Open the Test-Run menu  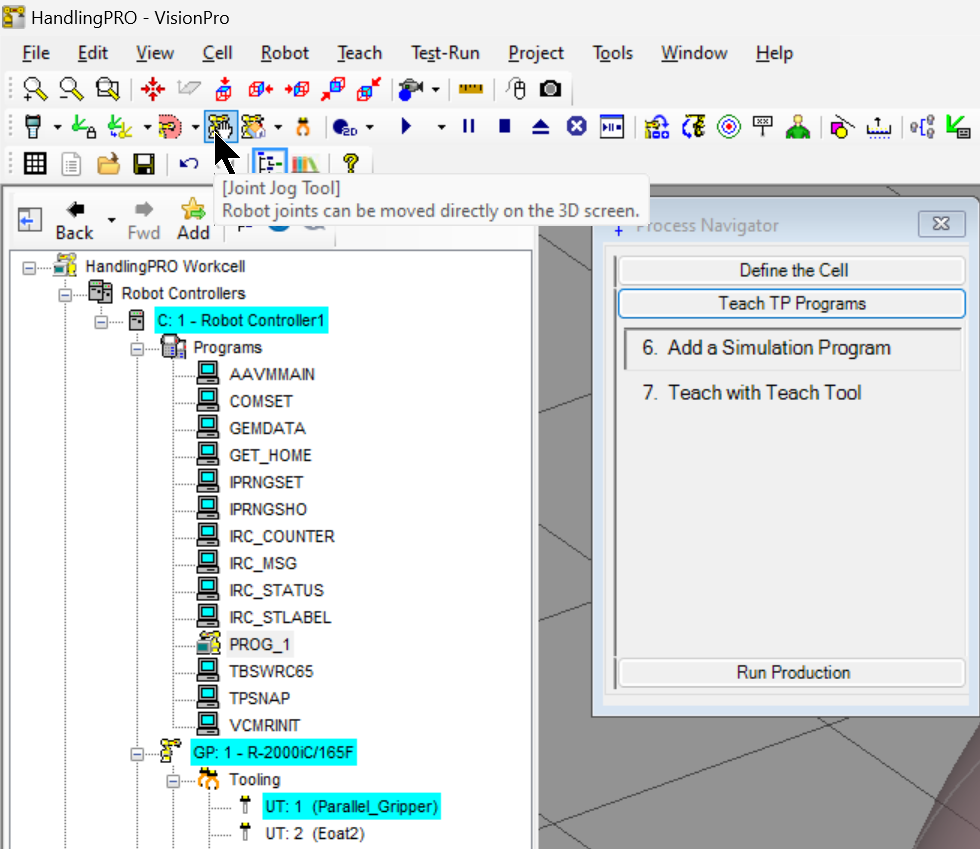tap(445, 53)
